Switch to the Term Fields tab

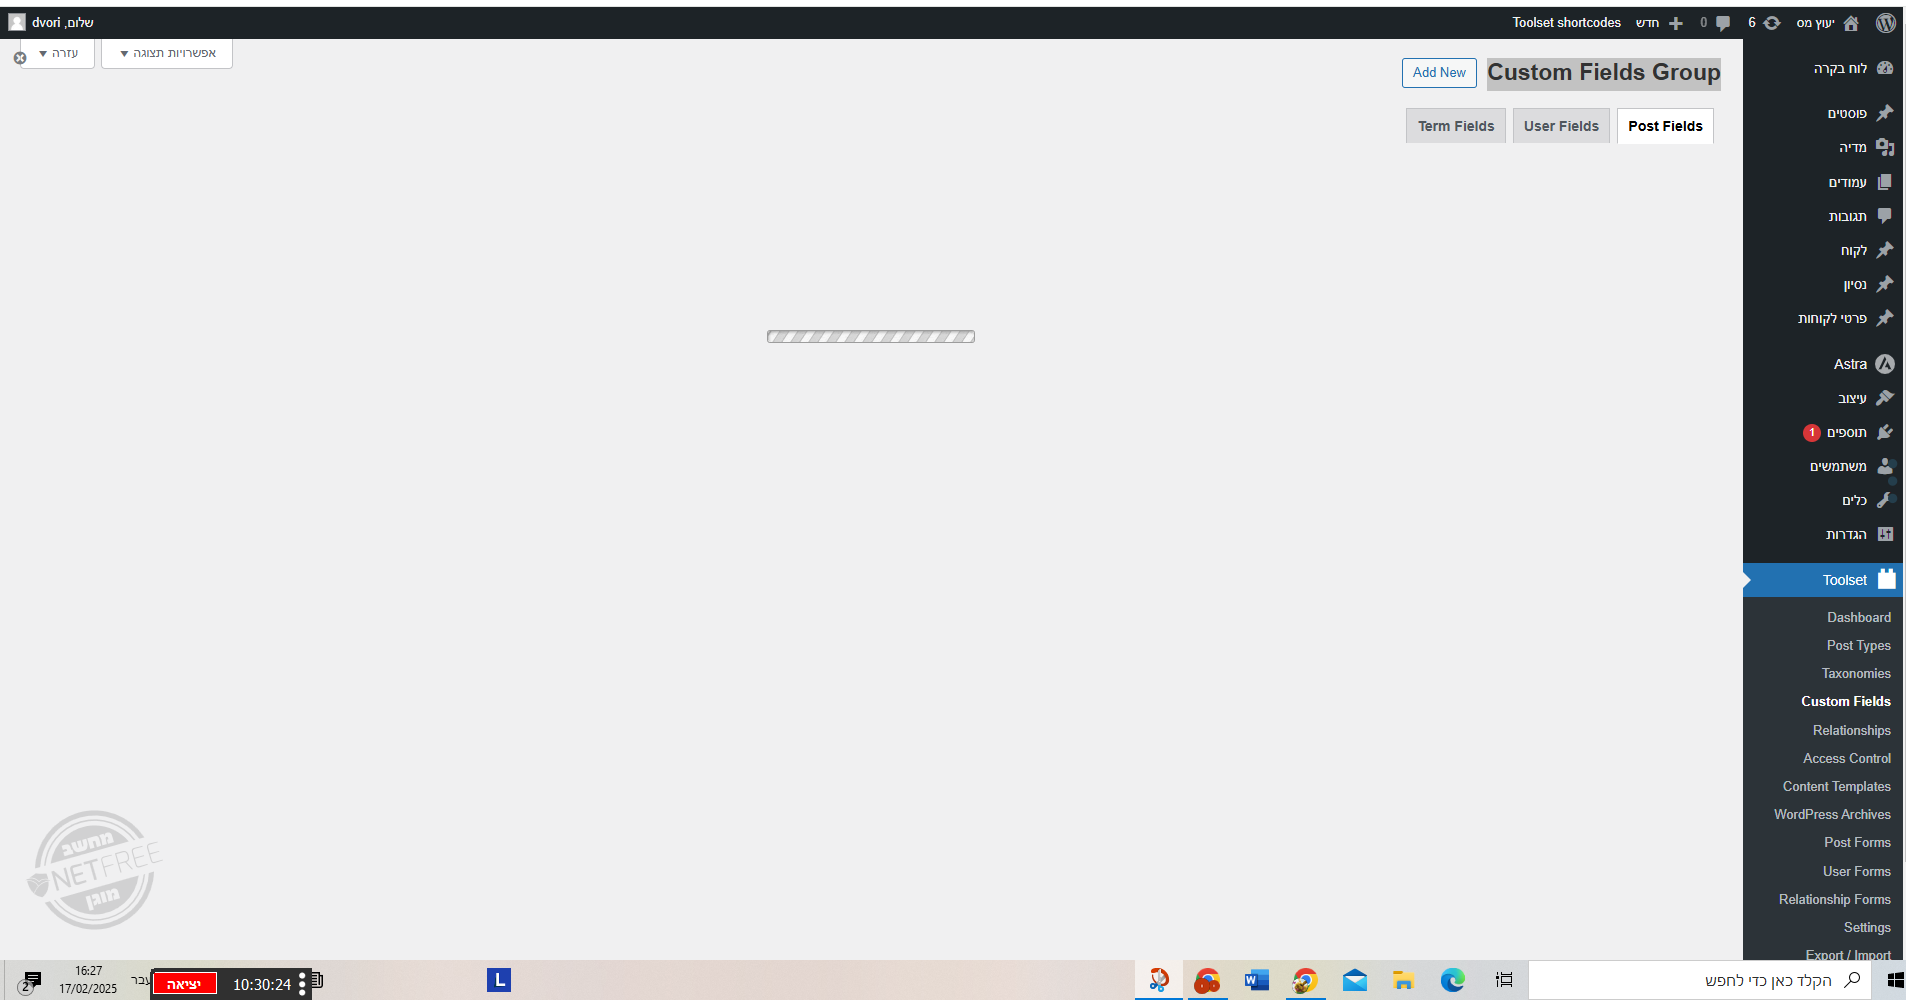pyautogui.click(x=1456, y=126)
